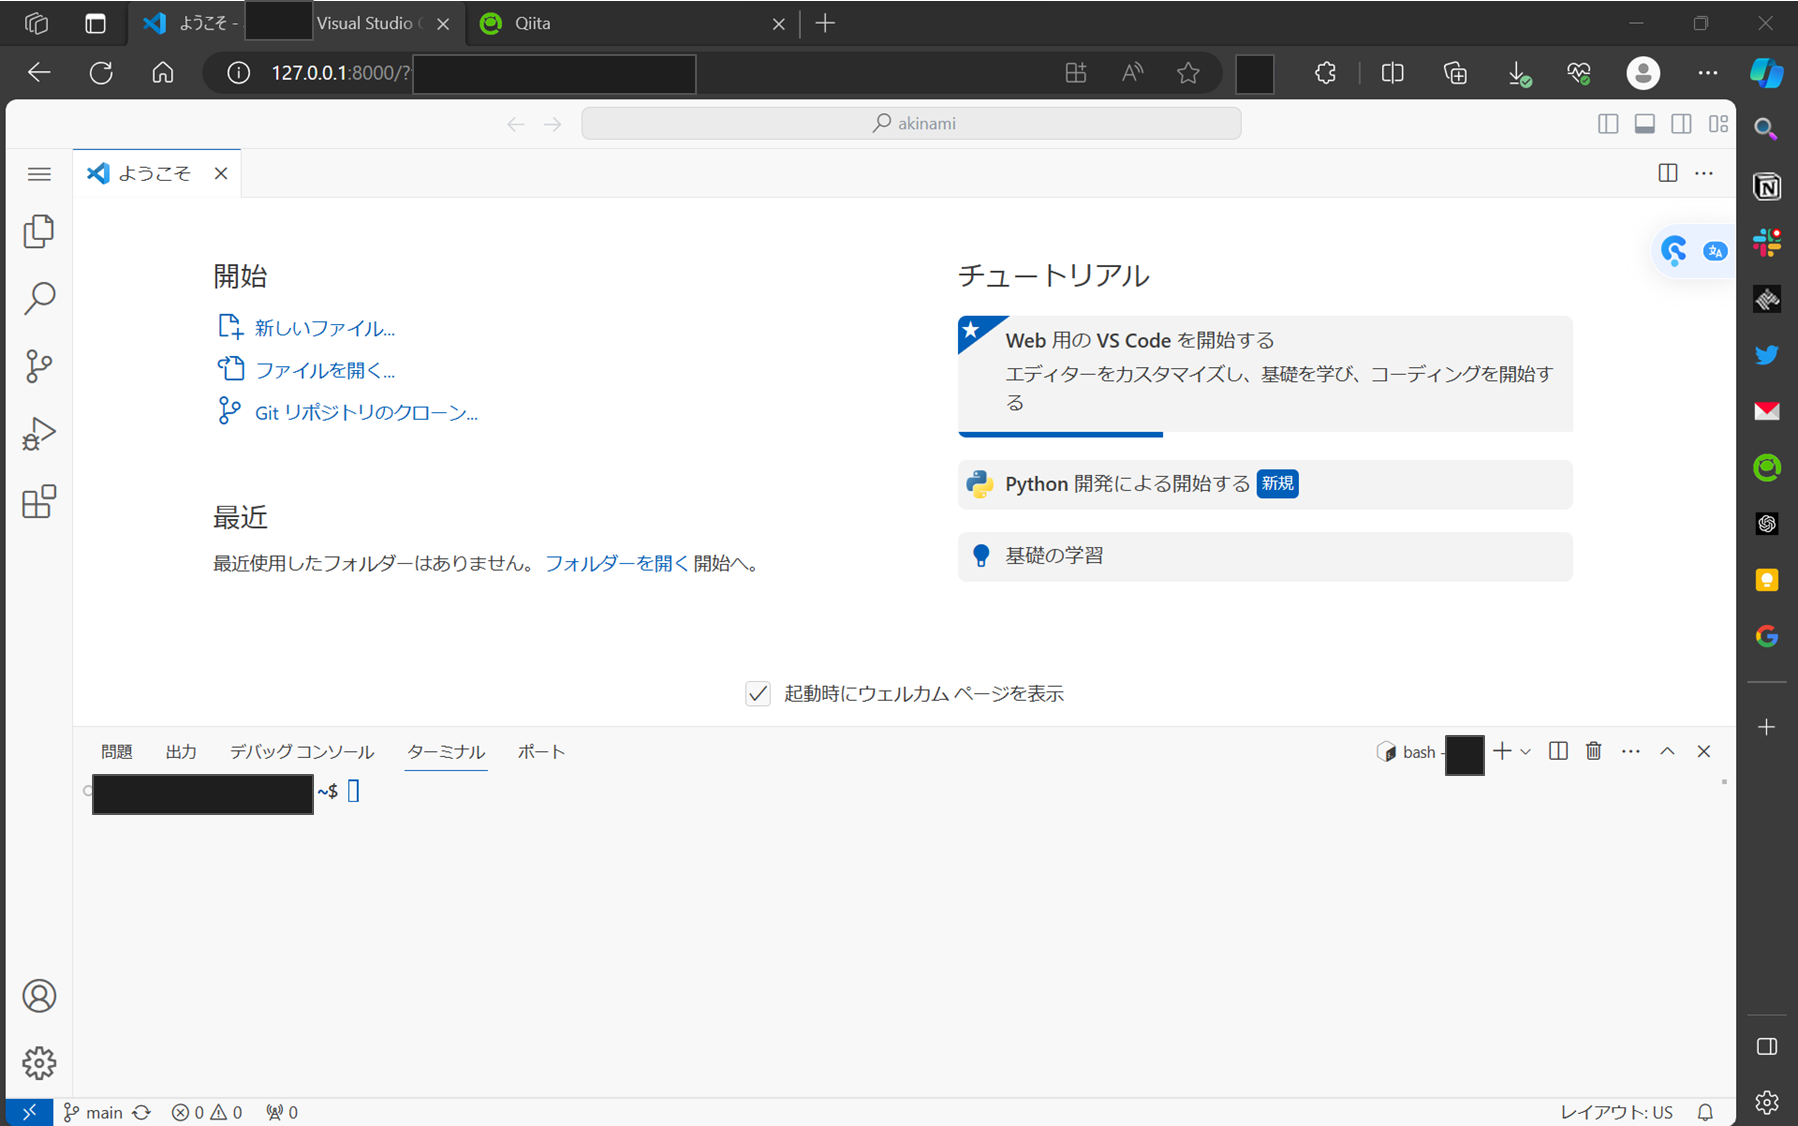Refresh the browser page
Viewport: 1798px width, 1126px height.
click(101, 73)
